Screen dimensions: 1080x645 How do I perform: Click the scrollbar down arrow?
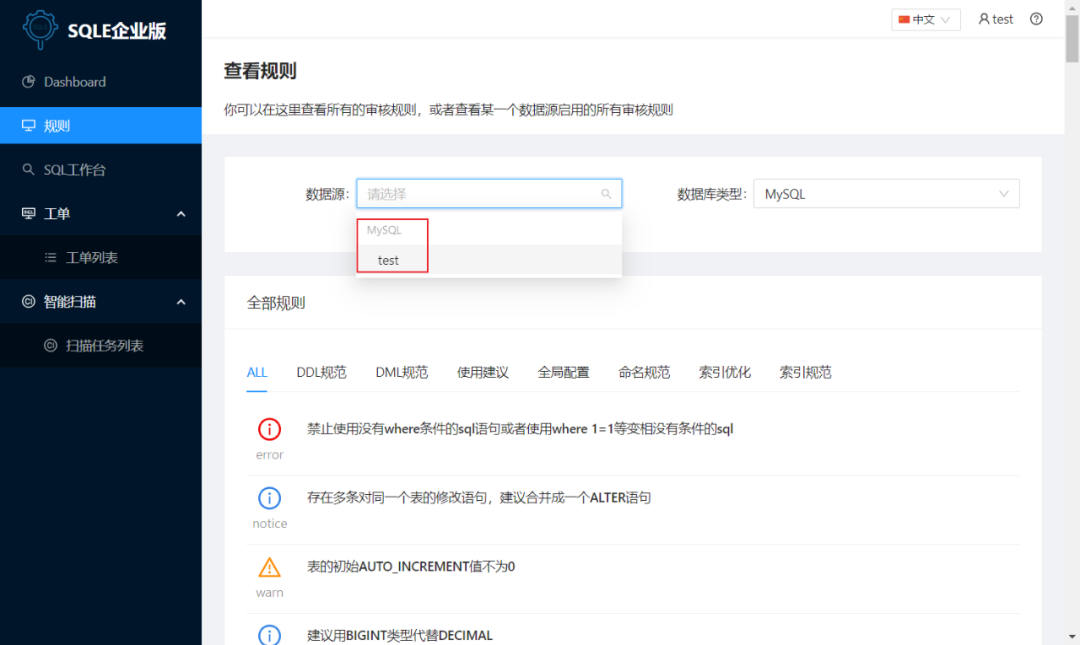point(1072,637)
